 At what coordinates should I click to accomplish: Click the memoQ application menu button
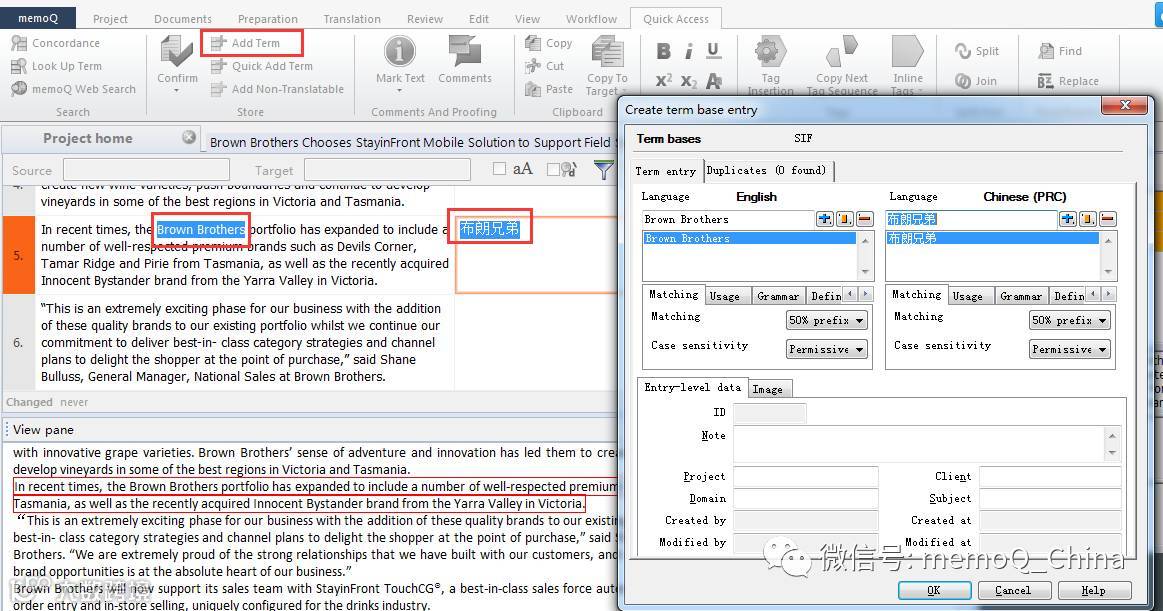click(38, 18)
